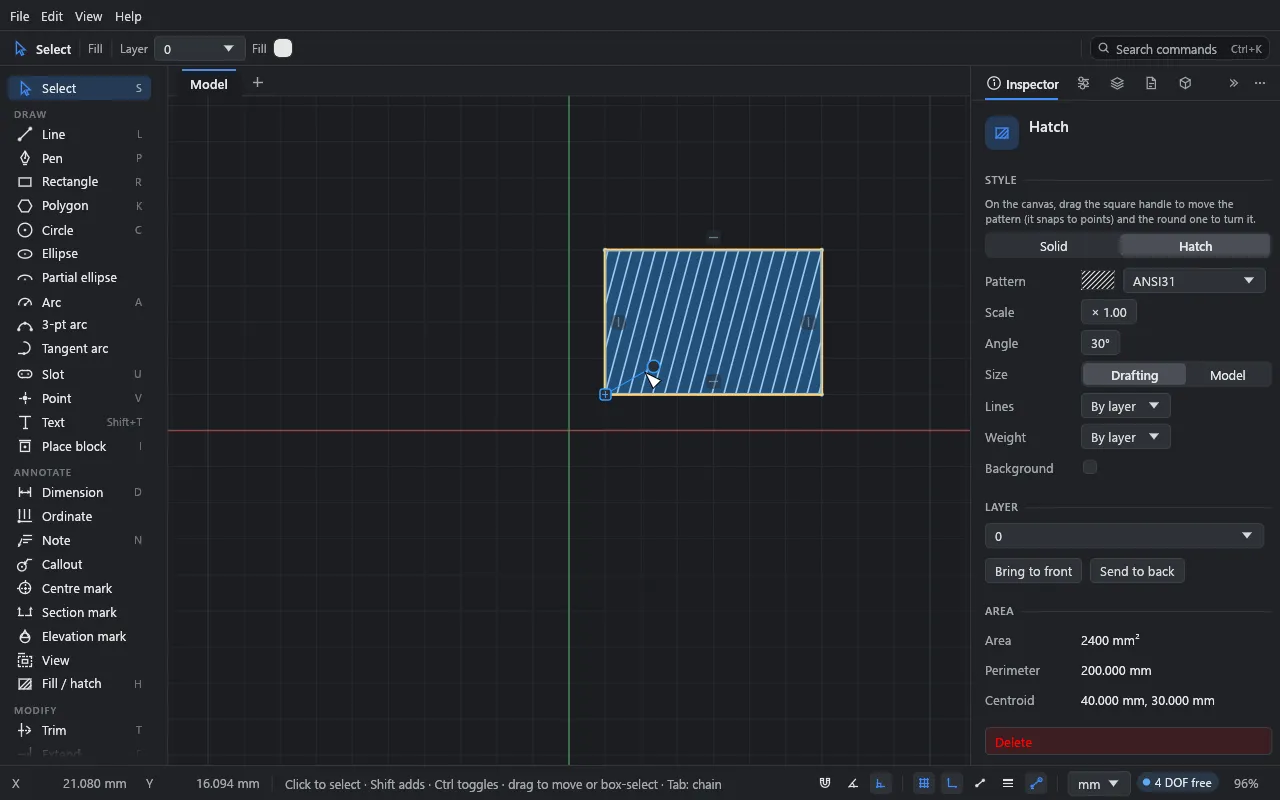The image size is (1280, 800).
Task: Open the File menu
Action: 19,16
